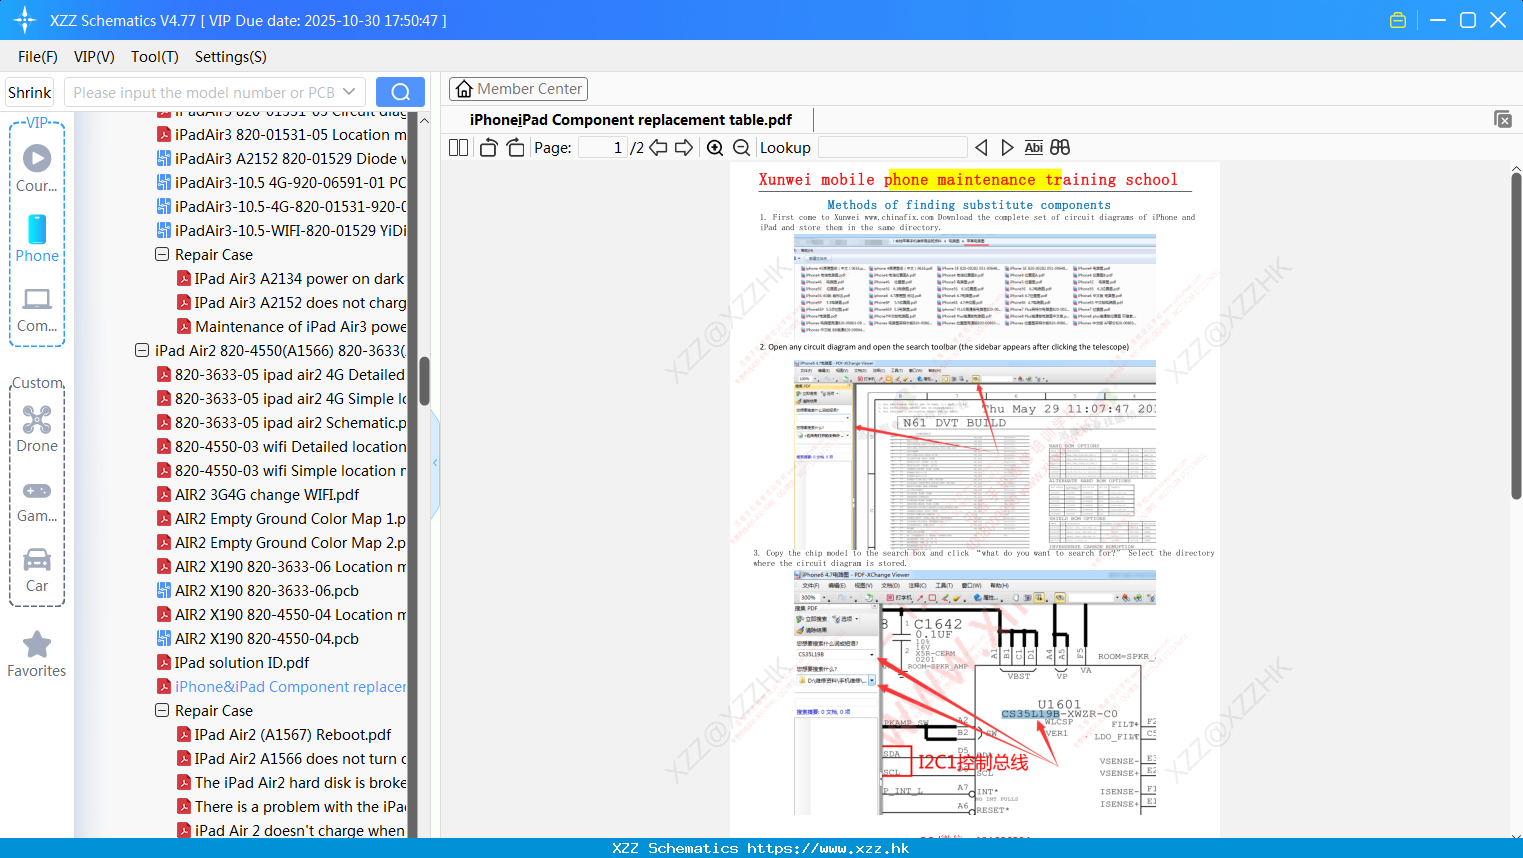
Task: Click the PDF viewer vertical scrollbar thumb
Action: (1516, 336)
